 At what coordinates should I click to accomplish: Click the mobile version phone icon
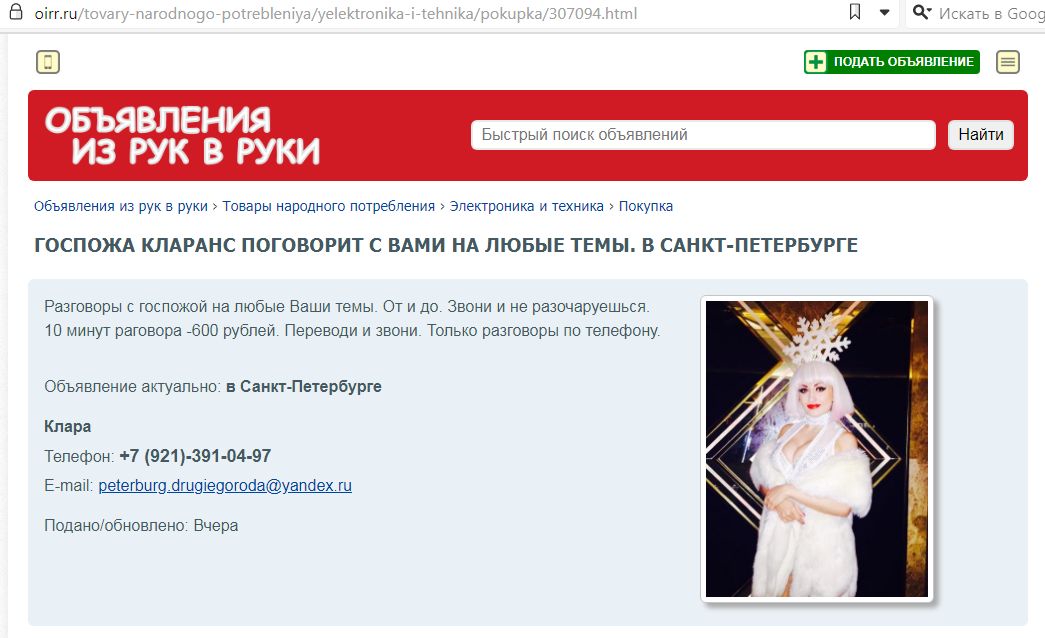click(x=48, y=62)
